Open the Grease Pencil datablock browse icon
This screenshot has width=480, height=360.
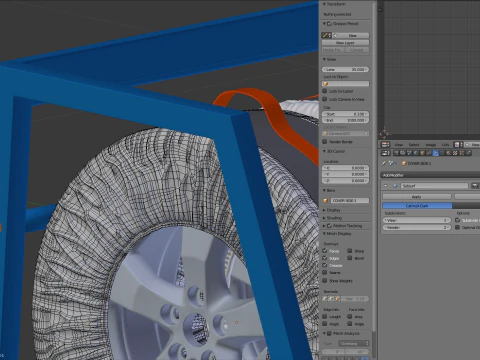pos(326,35)
